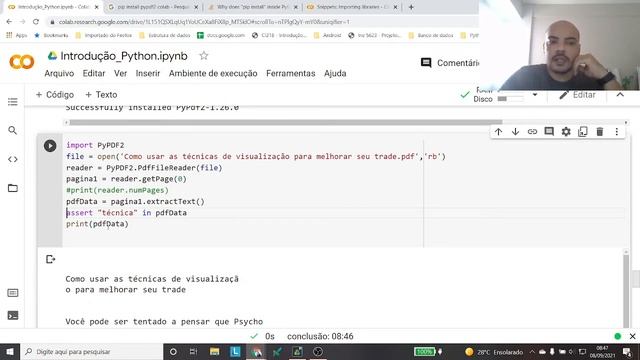Delete the cell with the trash icon
The height and width of the screenshot is (360, 640).
pyautogui.click(x=600, y=131)
